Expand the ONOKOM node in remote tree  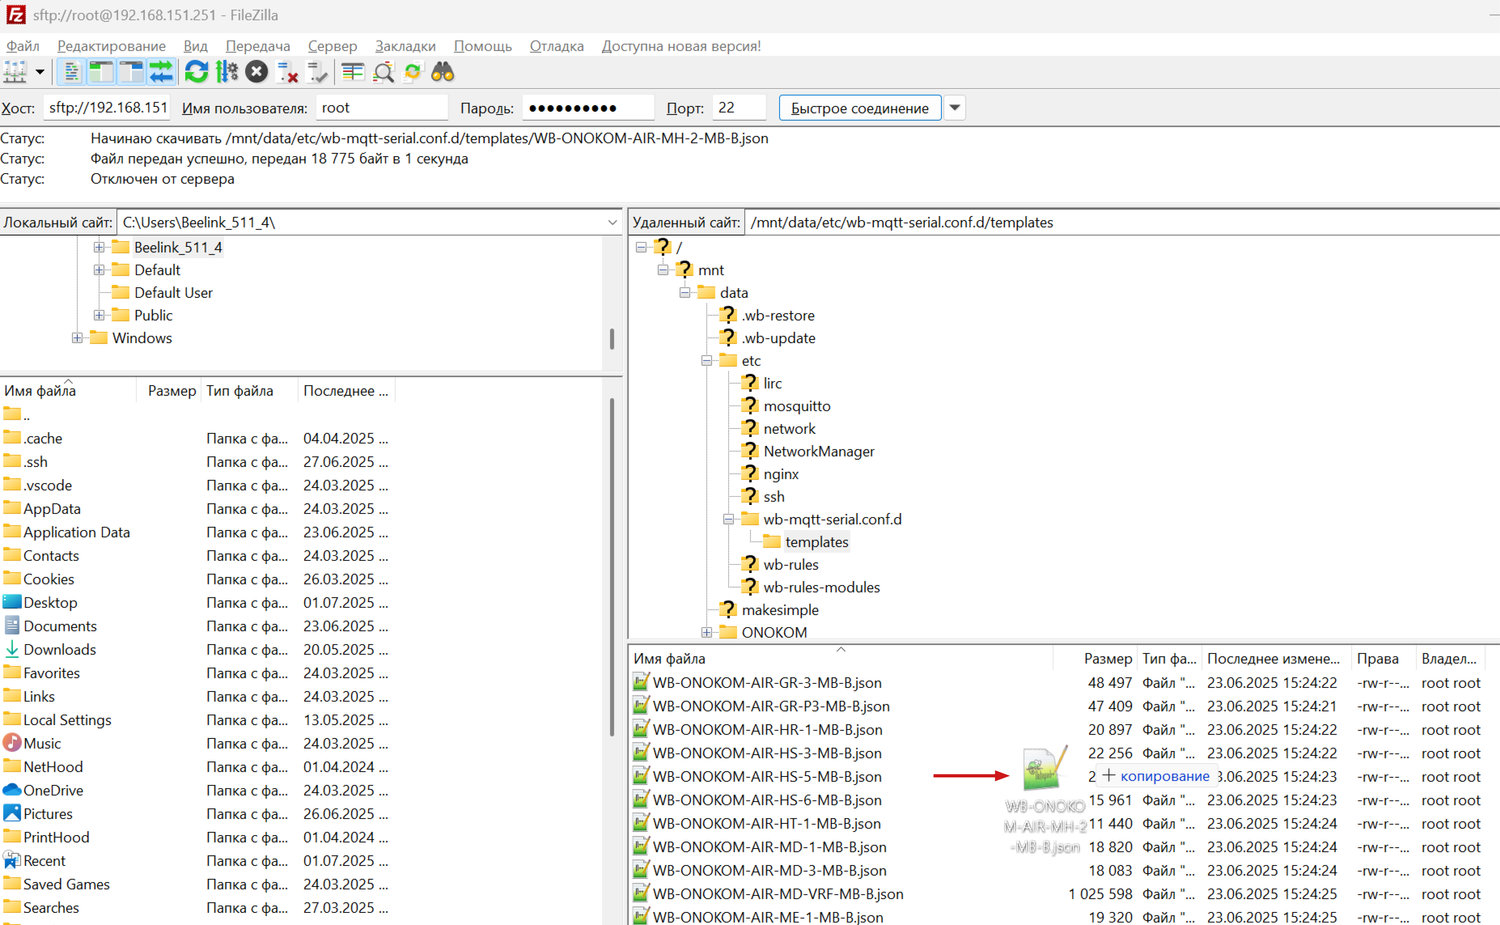pos(707,632)
